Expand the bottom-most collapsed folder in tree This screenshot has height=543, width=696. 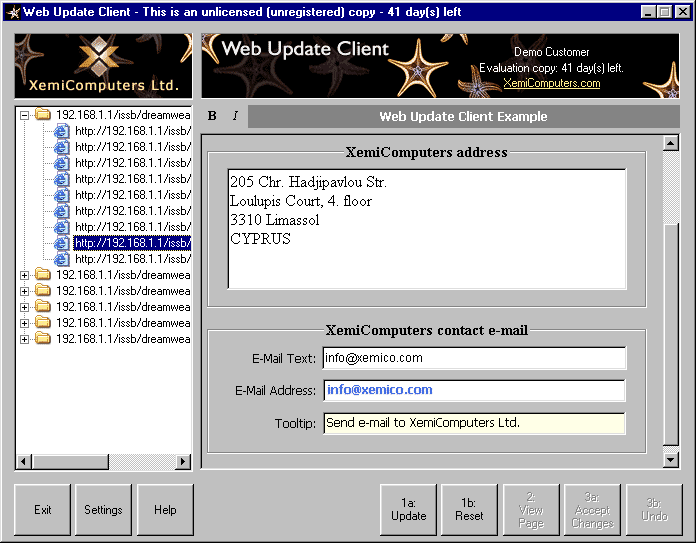click(25, 339)
